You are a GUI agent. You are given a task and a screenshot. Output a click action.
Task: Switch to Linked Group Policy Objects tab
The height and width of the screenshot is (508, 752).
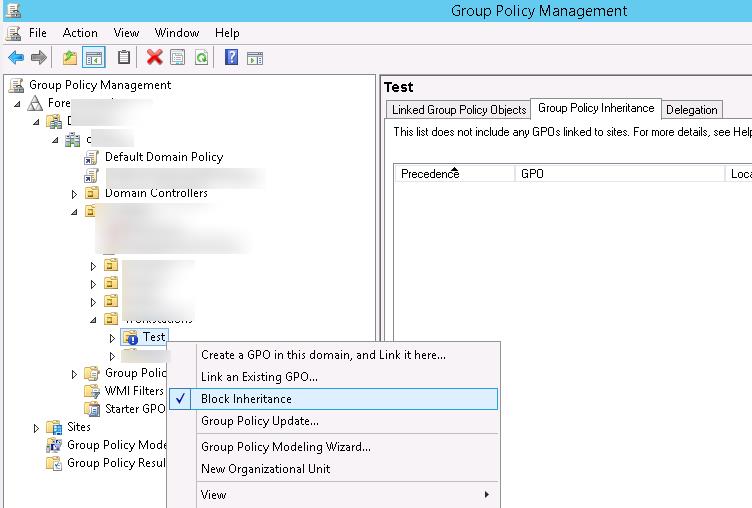pos(458,110)
